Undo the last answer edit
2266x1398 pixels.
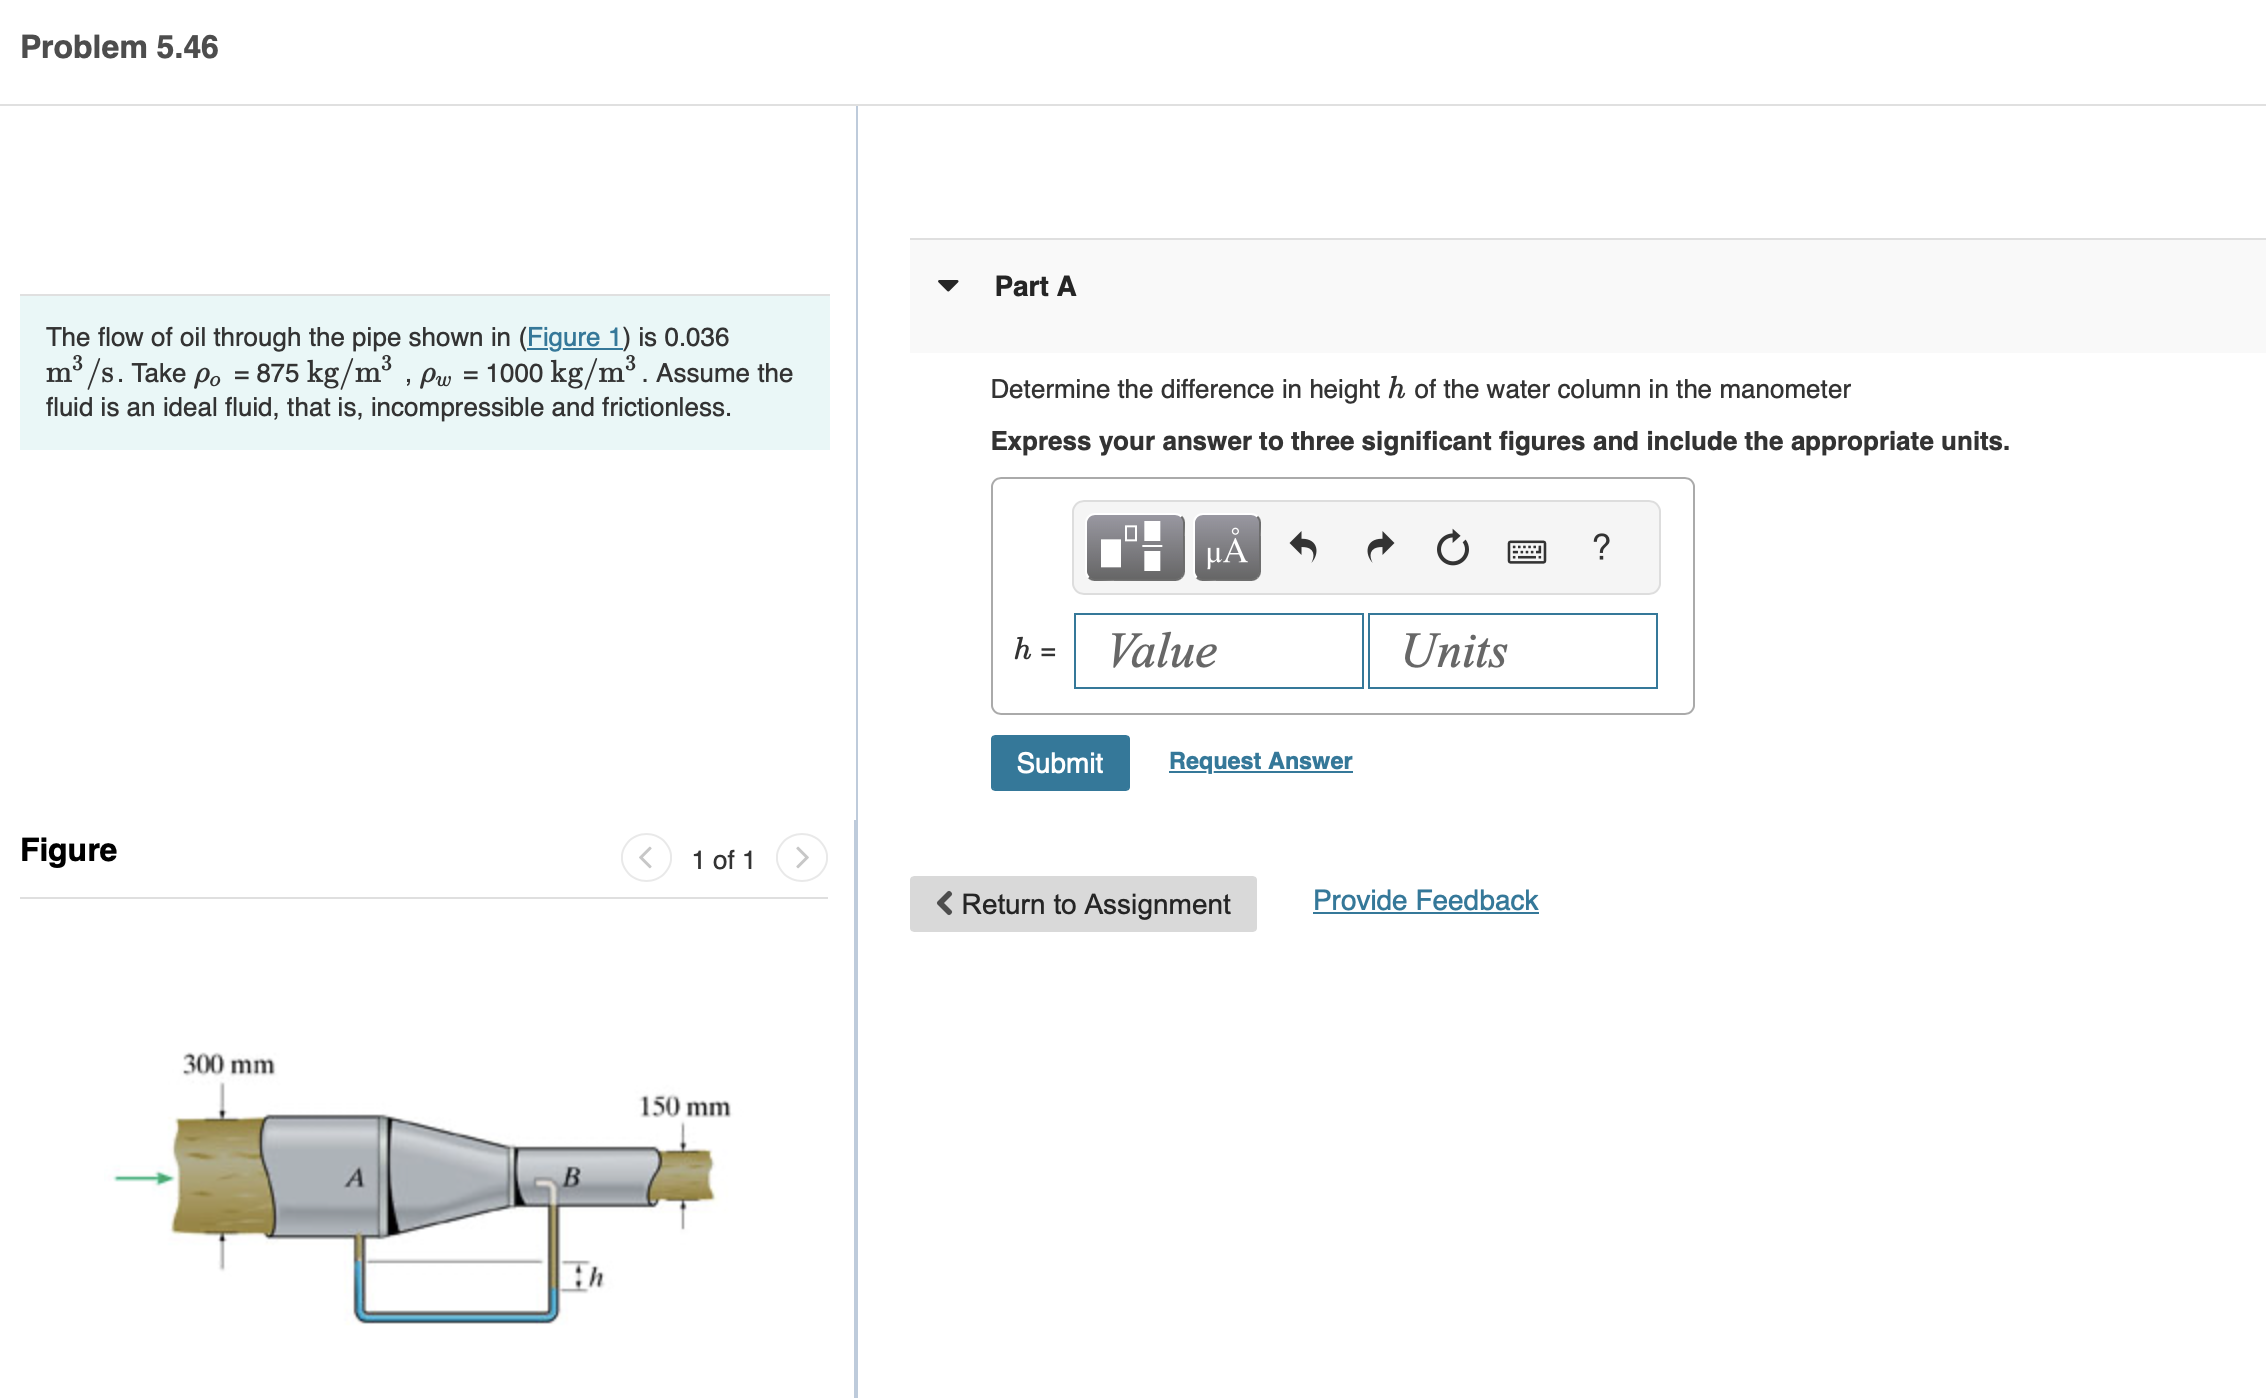pyautogui.click(x=1305, y=548)
